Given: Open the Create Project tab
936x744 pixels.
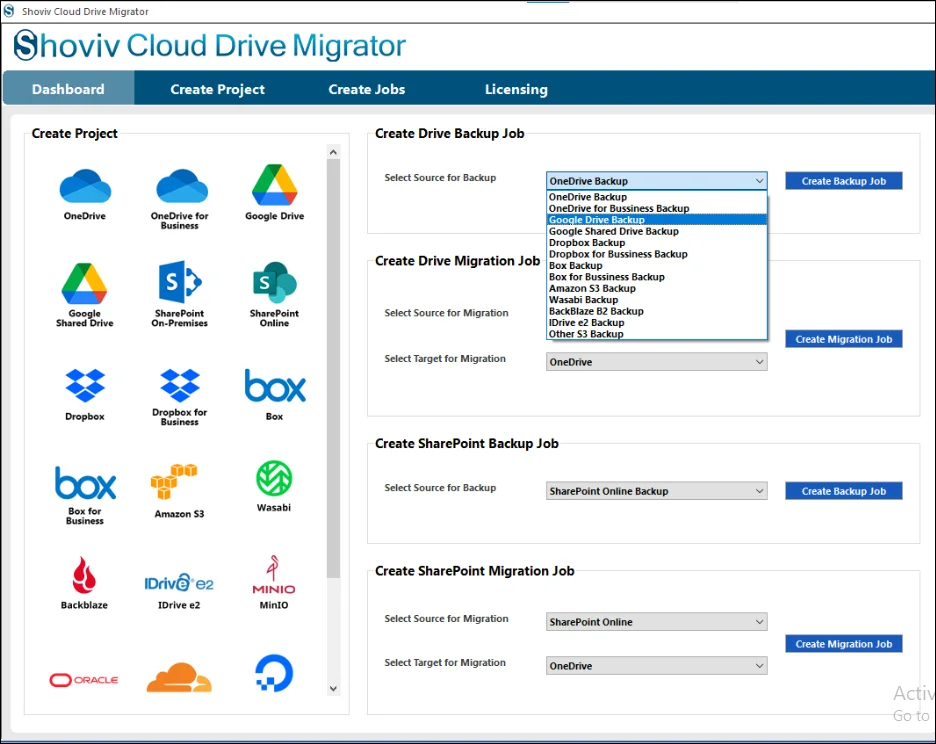Looking at the screenshot, I should pos(217,89).
